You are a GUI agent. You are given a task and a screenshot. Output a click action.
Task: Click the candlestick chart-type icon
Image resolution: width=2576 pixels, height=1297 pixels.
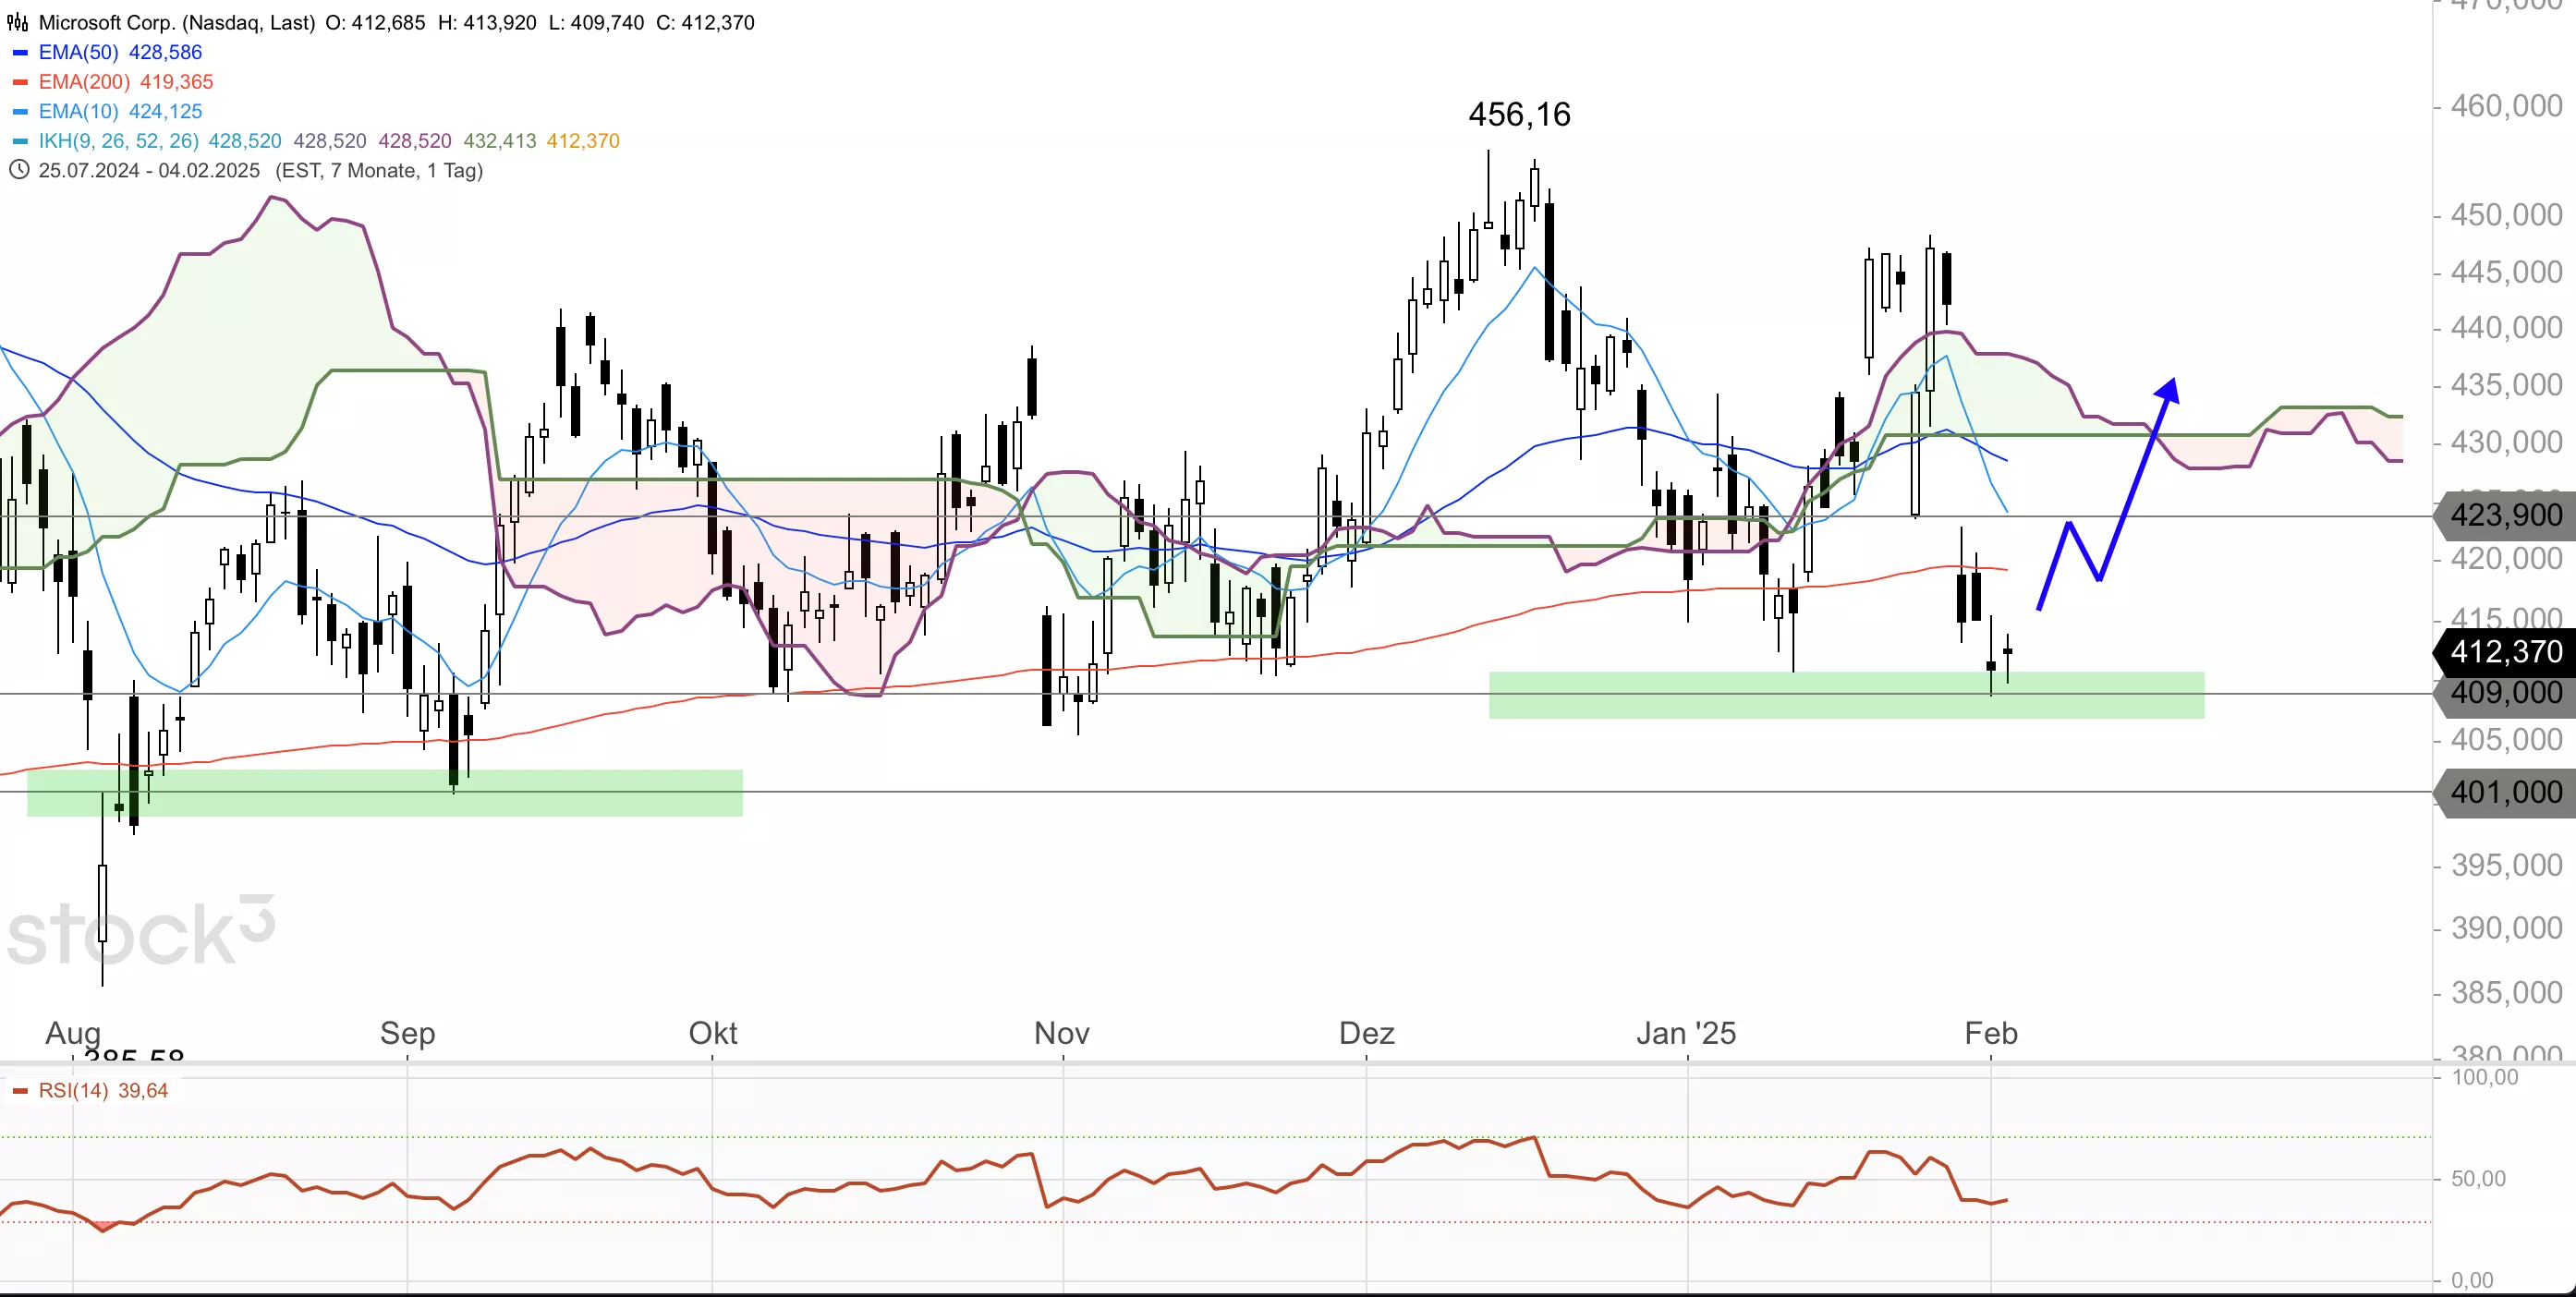[x=18, y=22]
